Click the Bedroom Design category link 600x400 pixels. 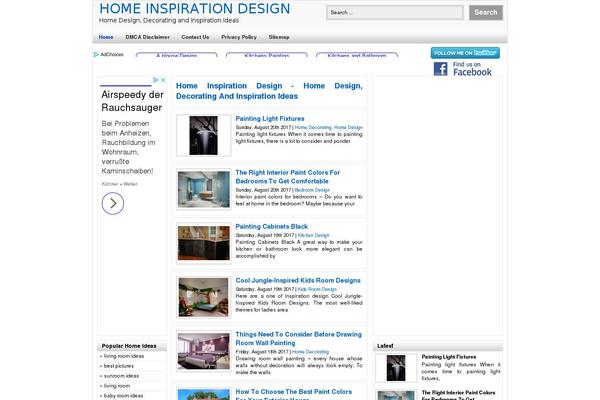pos(312,190)
